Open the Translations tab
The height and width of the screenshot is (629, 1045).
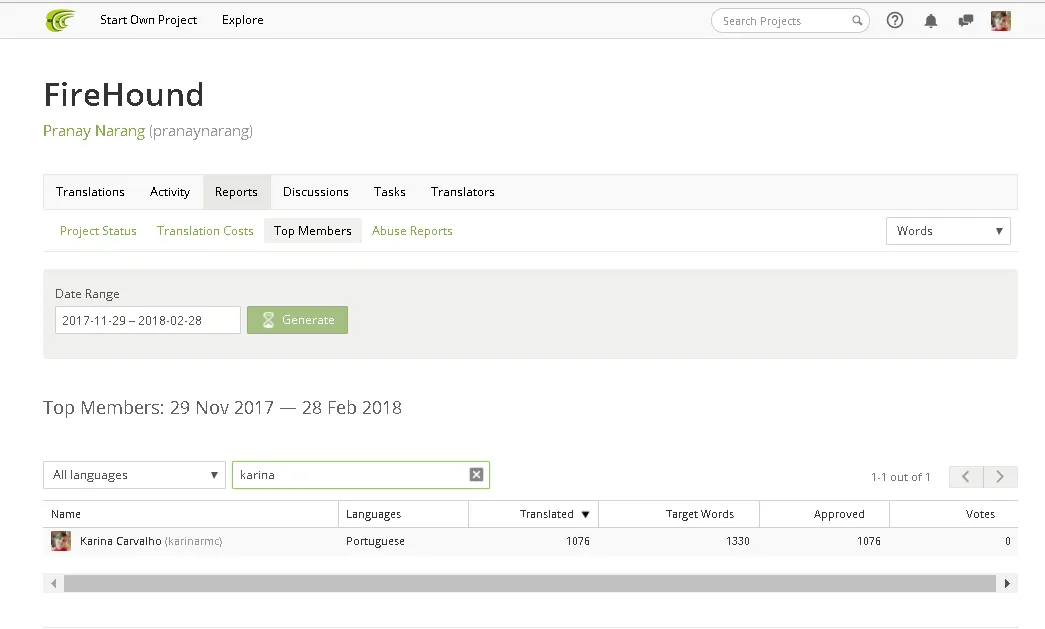point(90,192)
